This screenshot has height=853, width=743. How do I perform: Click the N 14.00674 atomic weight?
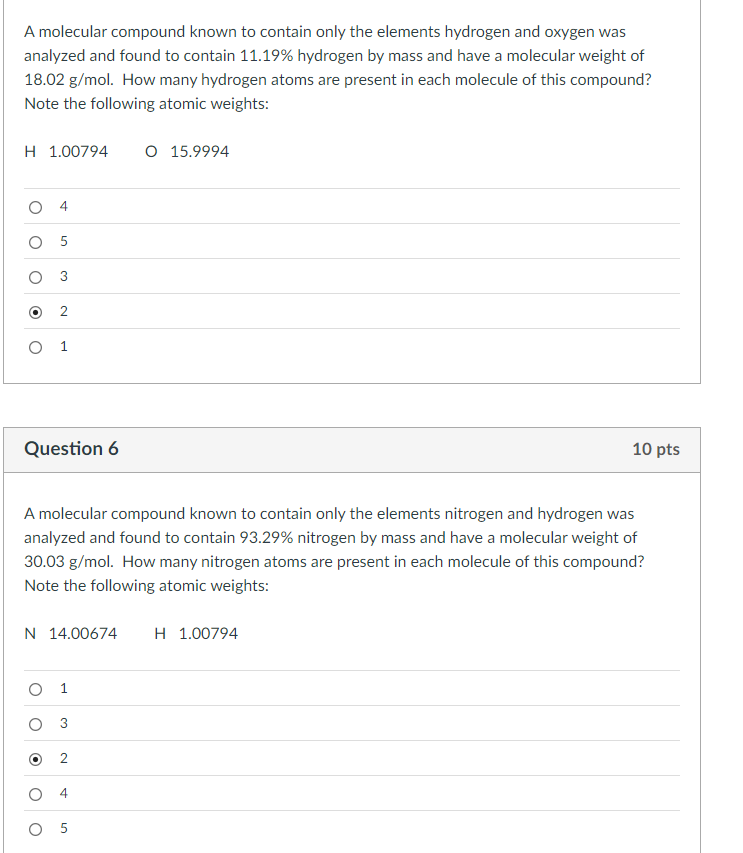(70, 633)
